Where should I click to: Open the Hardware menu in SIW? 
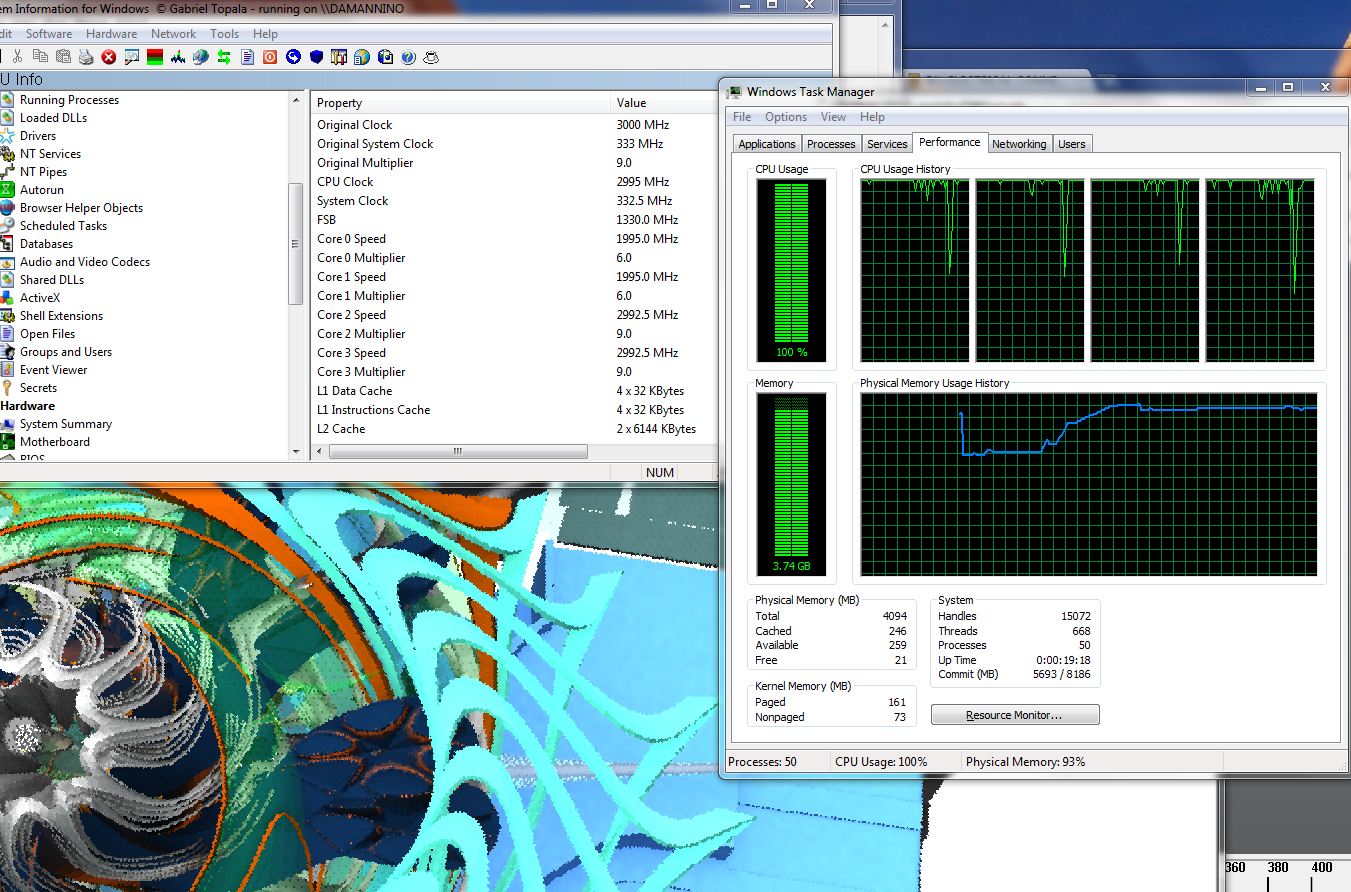(x=111, y=34)
